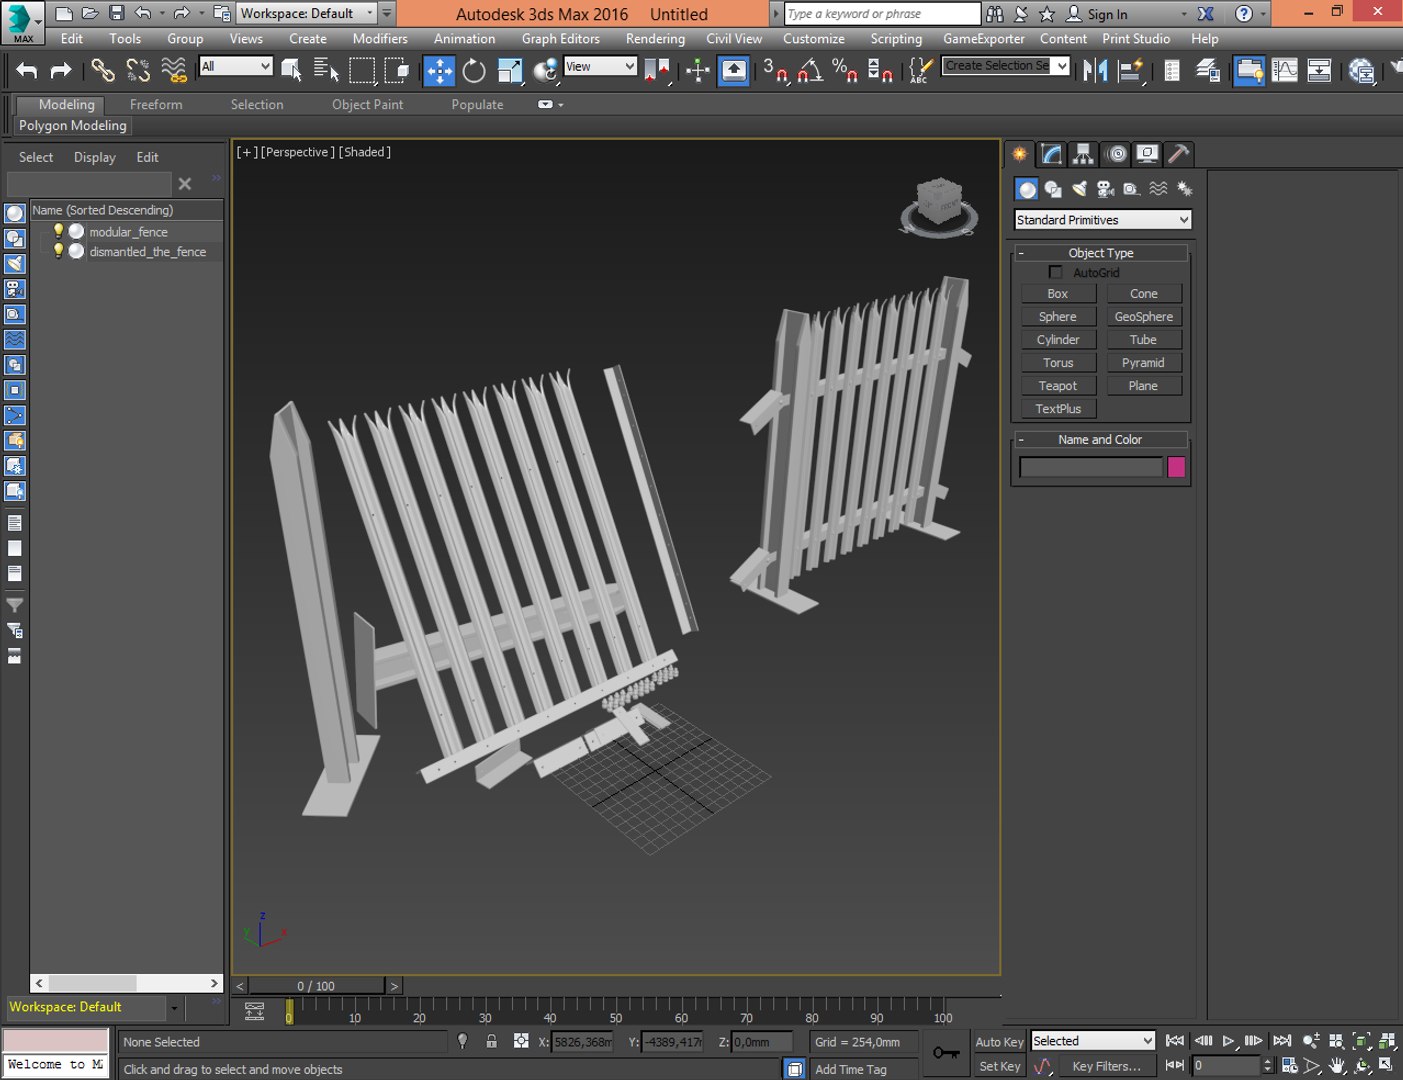The image size is (1403, 1080).
Task: Click the Select and Link chain icon
Action: [x=102, y=70]
